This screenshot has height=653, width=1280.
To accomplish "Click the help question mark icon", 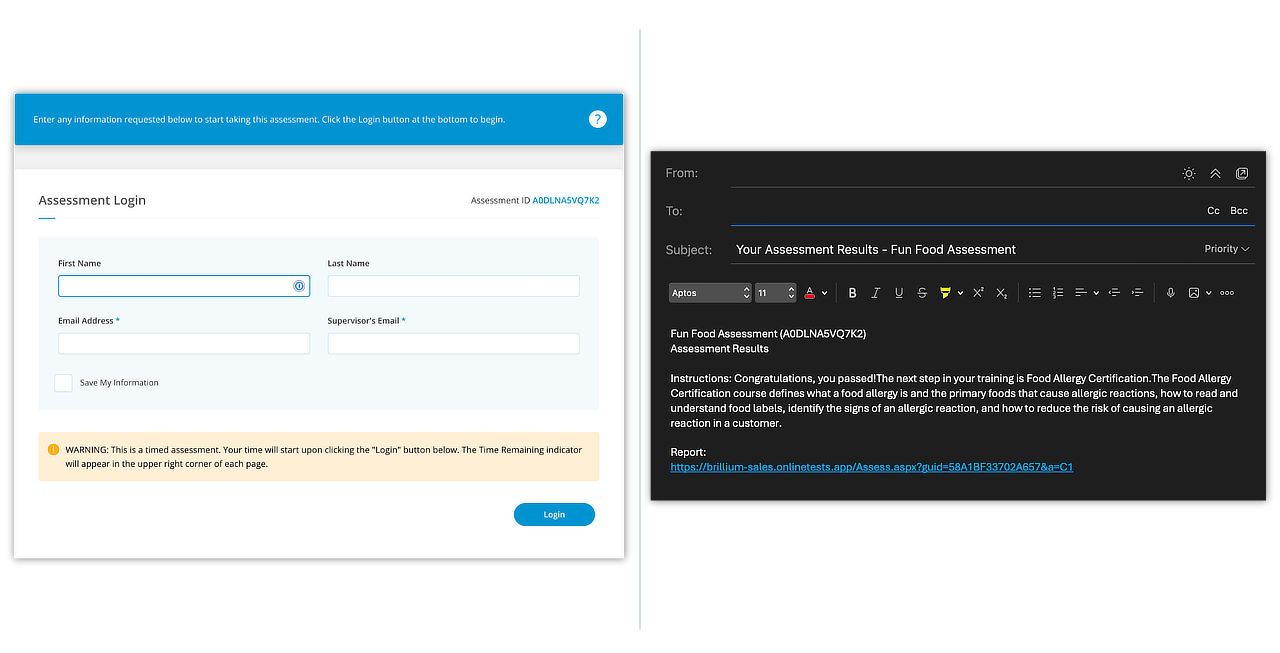I will (x=597, y=119).
